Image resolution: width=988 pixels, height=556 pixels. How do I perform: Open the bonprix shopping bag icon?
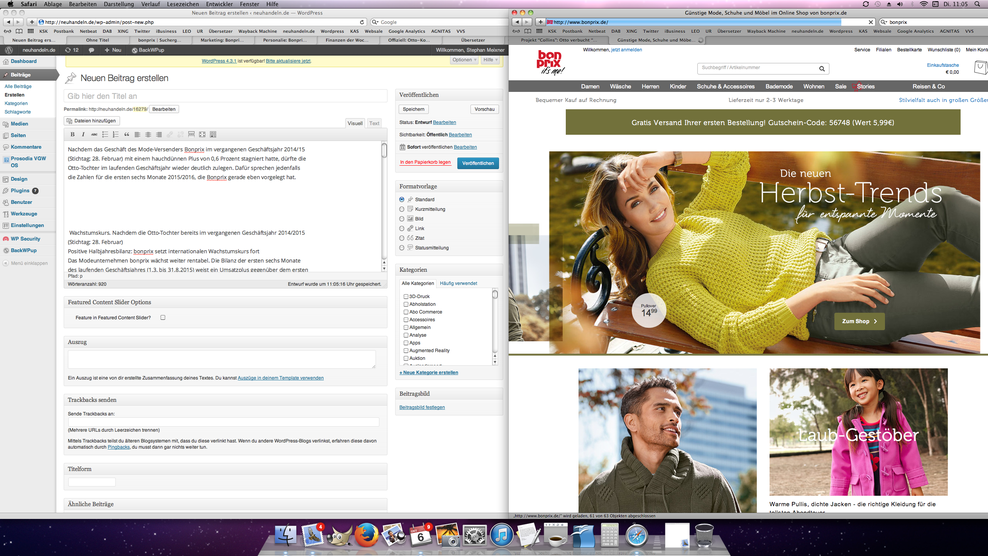point(980,67)
